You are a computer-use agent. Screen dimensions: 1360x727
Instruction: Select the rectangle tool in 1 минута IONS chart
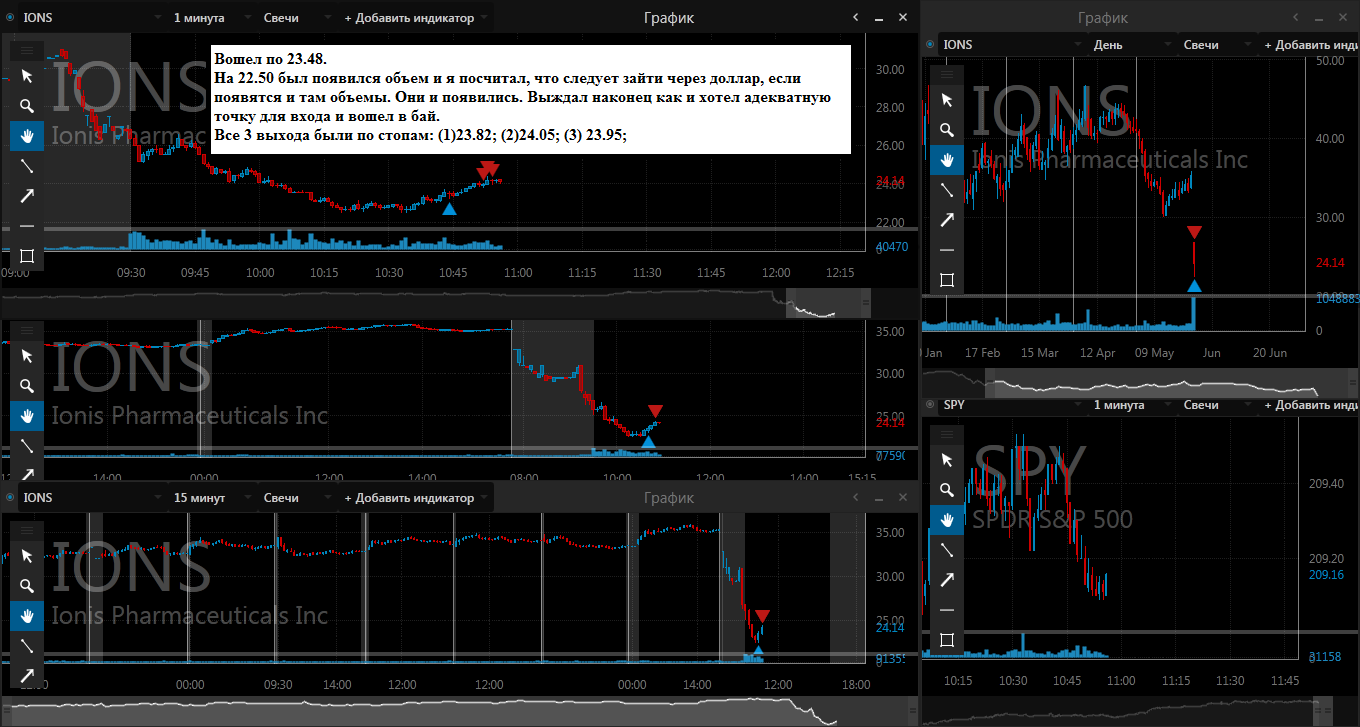[27, 256]
